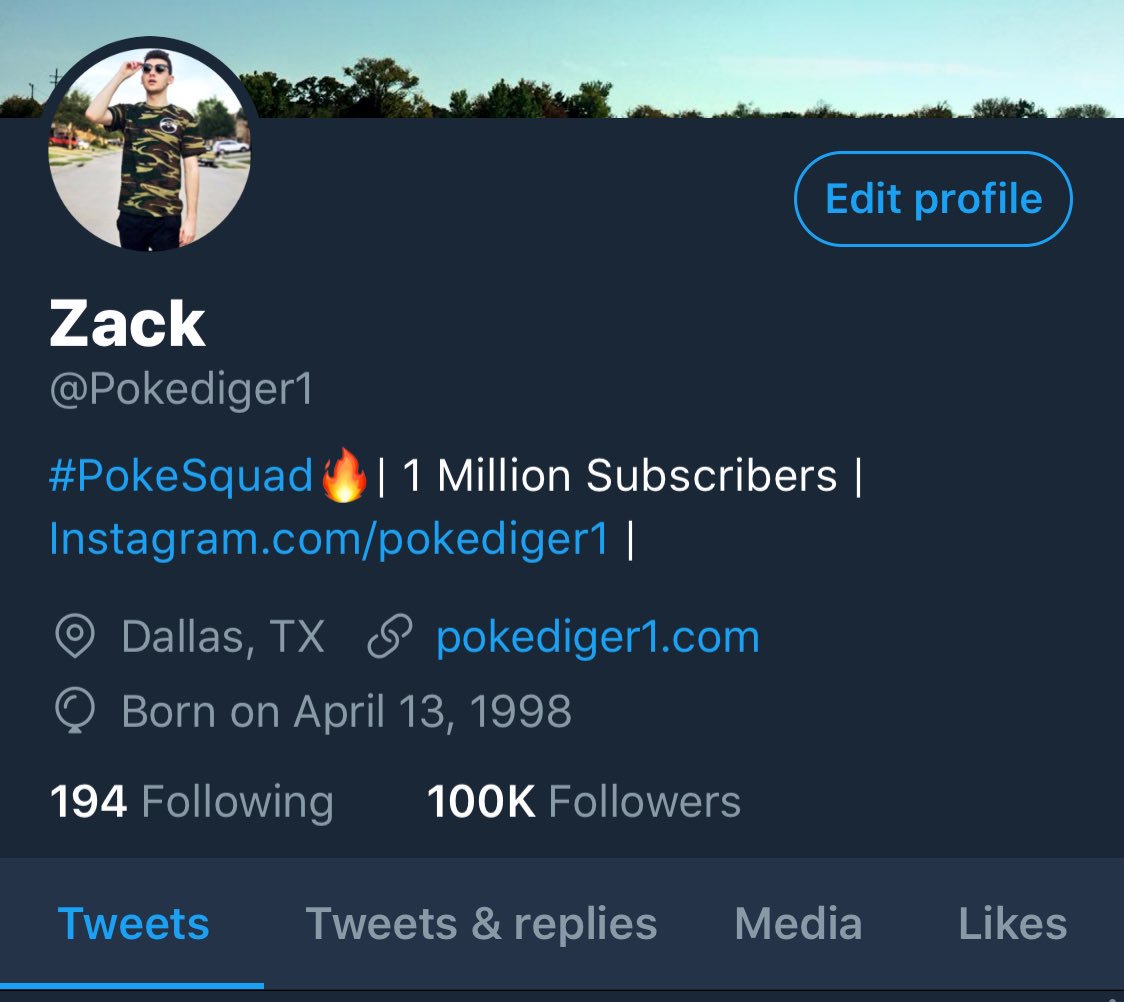Visit the pokediger1.com website link
Screen dimensions: 1124x1002
[x=598, y=636]
